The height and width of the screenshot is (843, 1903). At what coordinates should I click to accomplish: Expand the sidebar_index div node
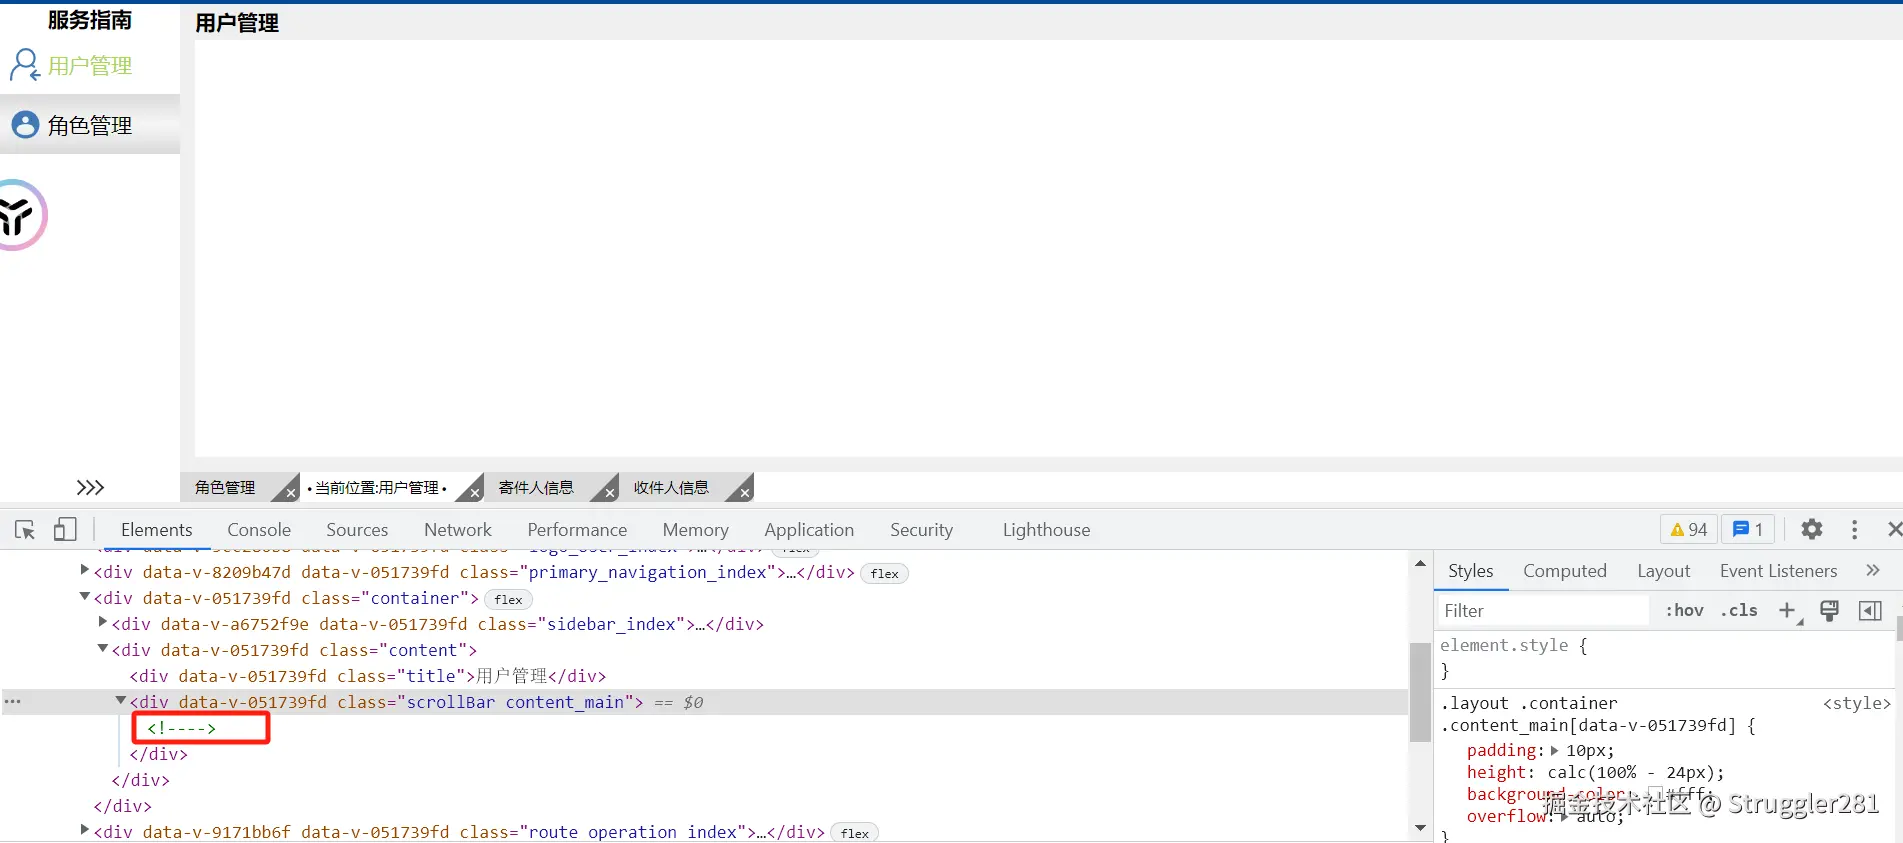103,622
